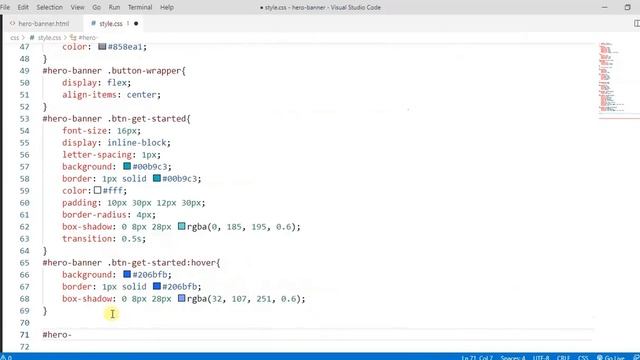Open color picker for #858ea1 swatch
The height and width of the screenshot is (360, 640).
click(x=102, y=47)
